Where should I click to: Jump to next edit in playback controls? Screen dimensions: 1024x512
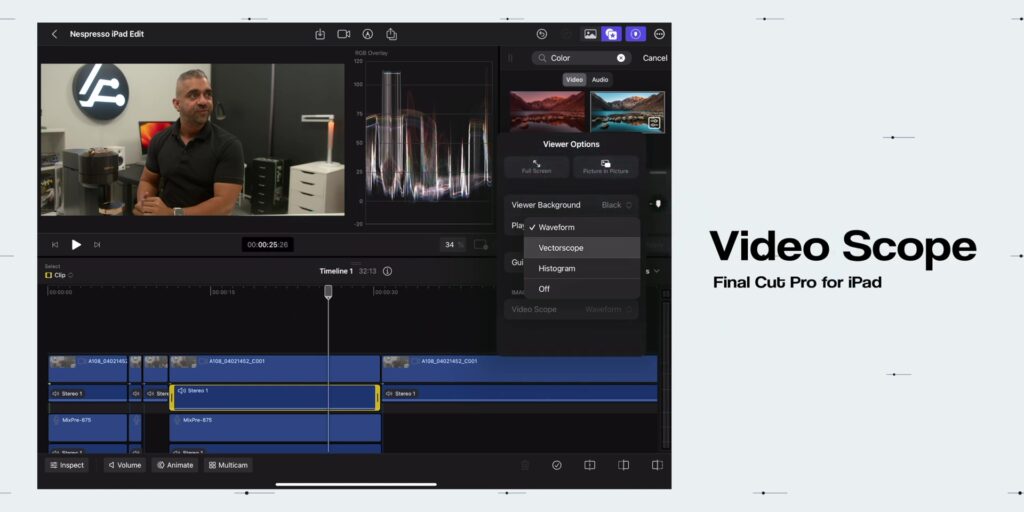97,245
